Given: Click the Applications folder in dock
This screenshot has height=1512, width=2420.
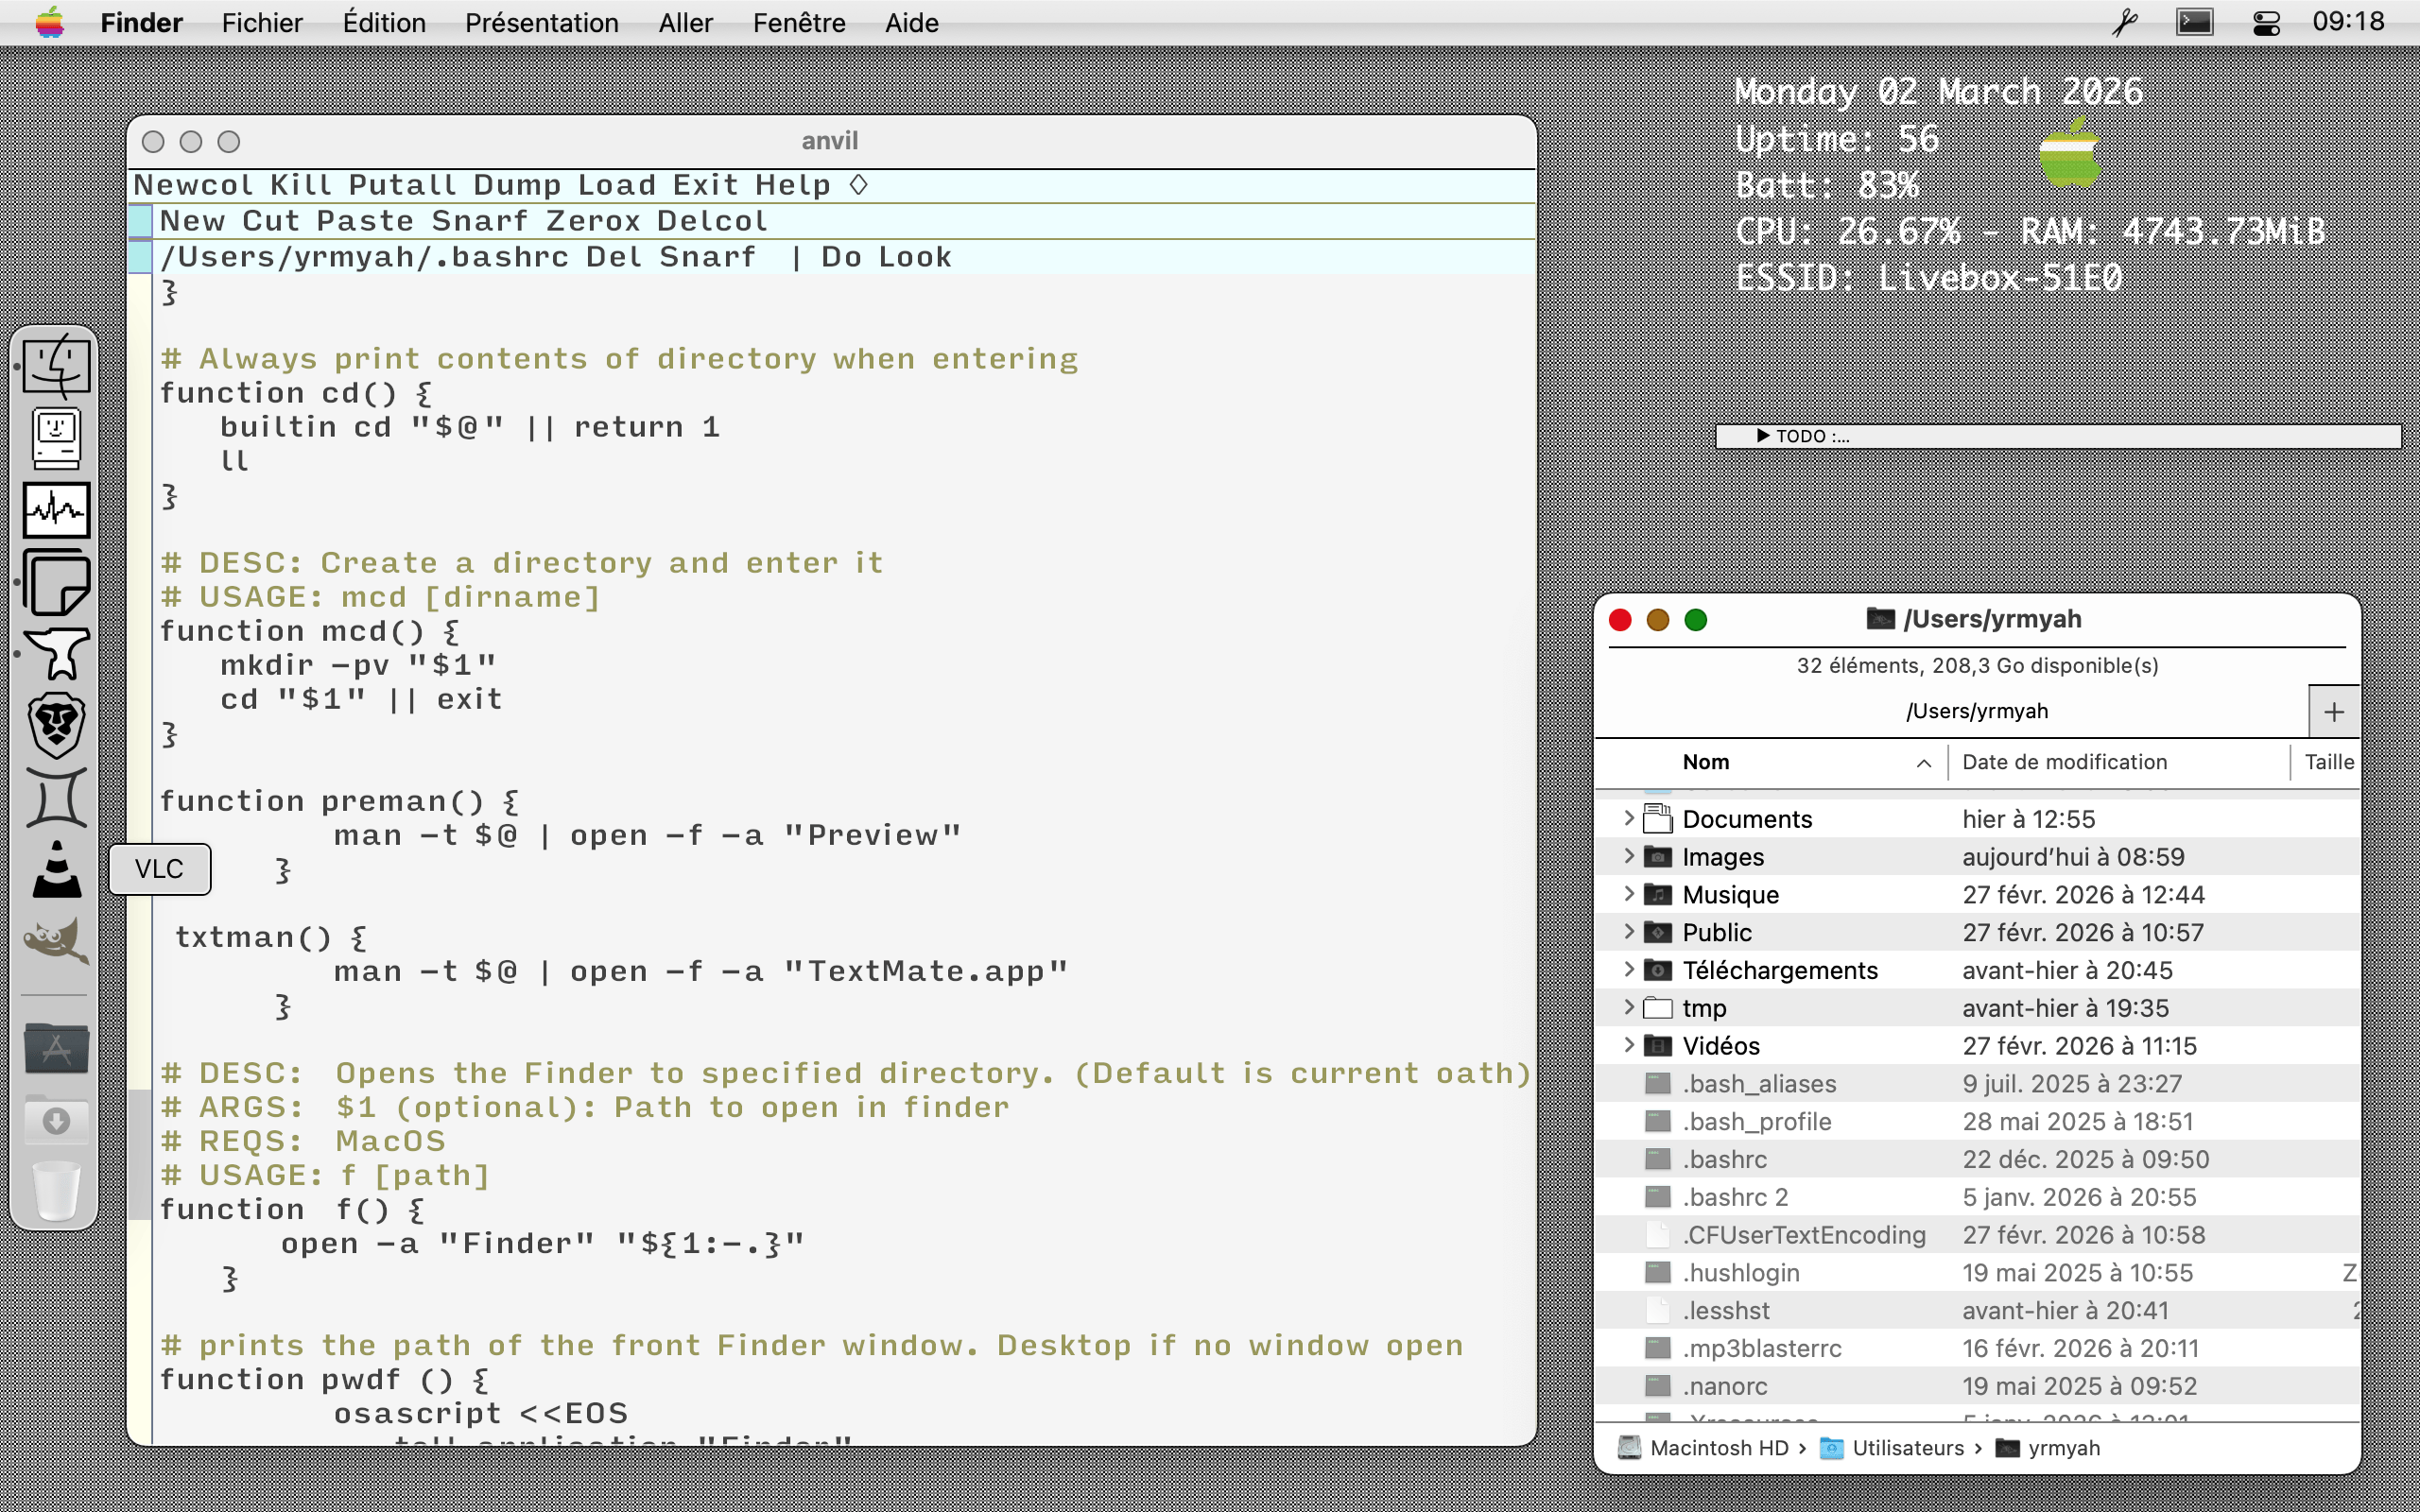Looking at the screenshot, I should tap(56, 1048).
